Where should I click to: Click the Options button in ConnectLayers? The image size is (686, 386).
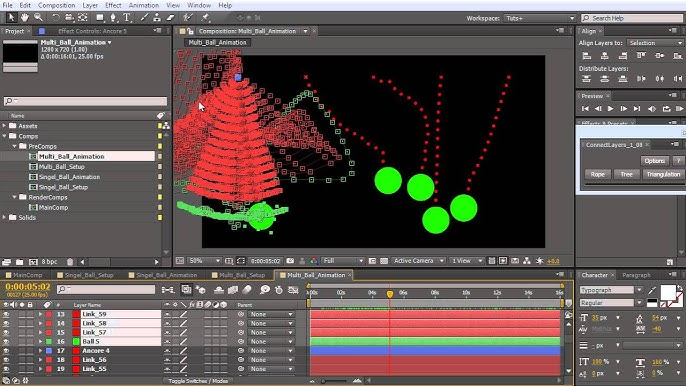(x=654, y=161)
